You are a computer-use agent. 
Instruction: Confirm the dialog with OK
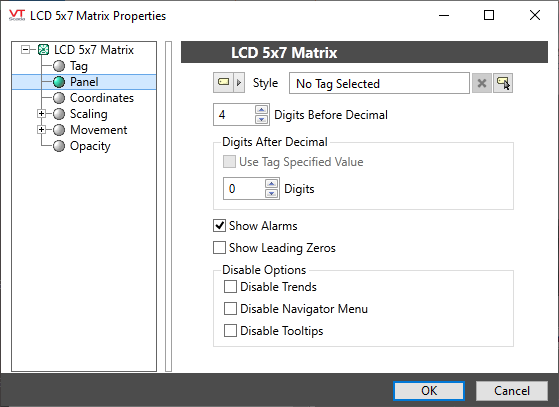pos(429,391)
